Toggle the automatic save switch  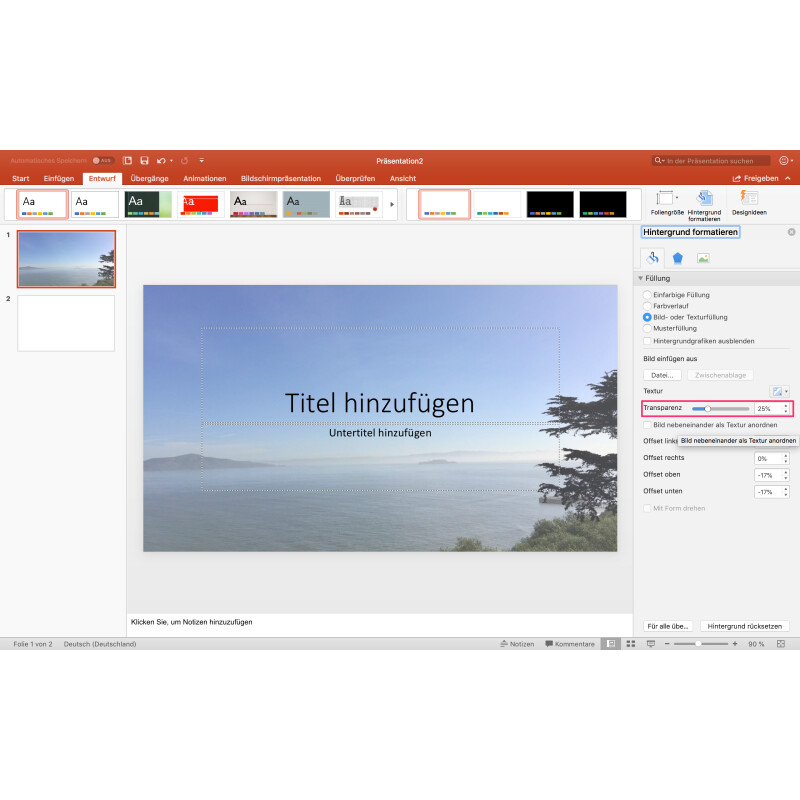[102, 160]
